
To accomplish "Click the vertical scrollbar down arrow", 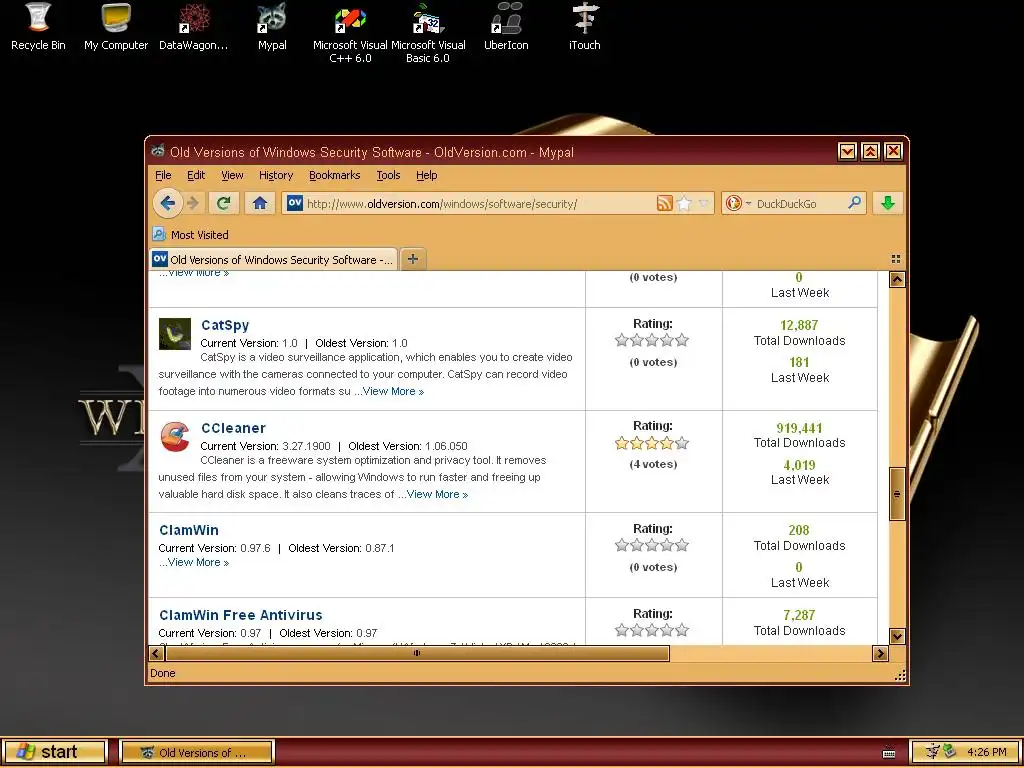I will [897, 636].
